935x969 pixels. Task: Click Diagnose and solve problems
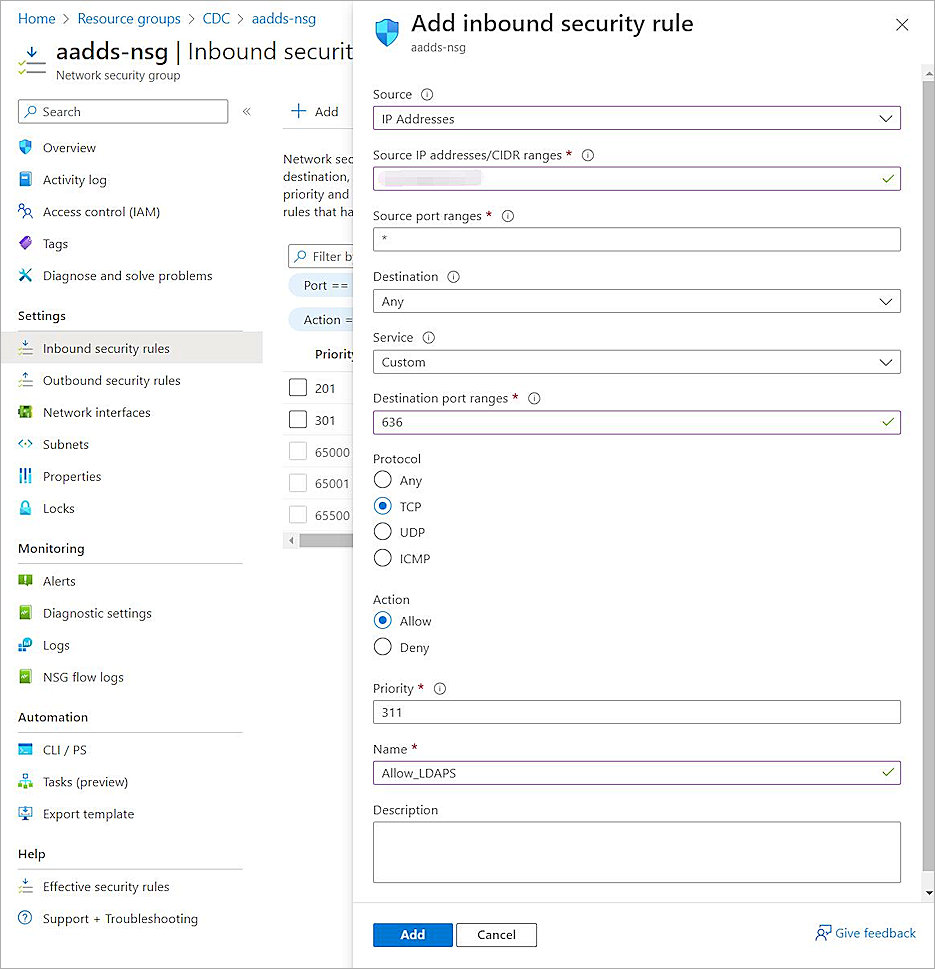click(x=127, y=275)
